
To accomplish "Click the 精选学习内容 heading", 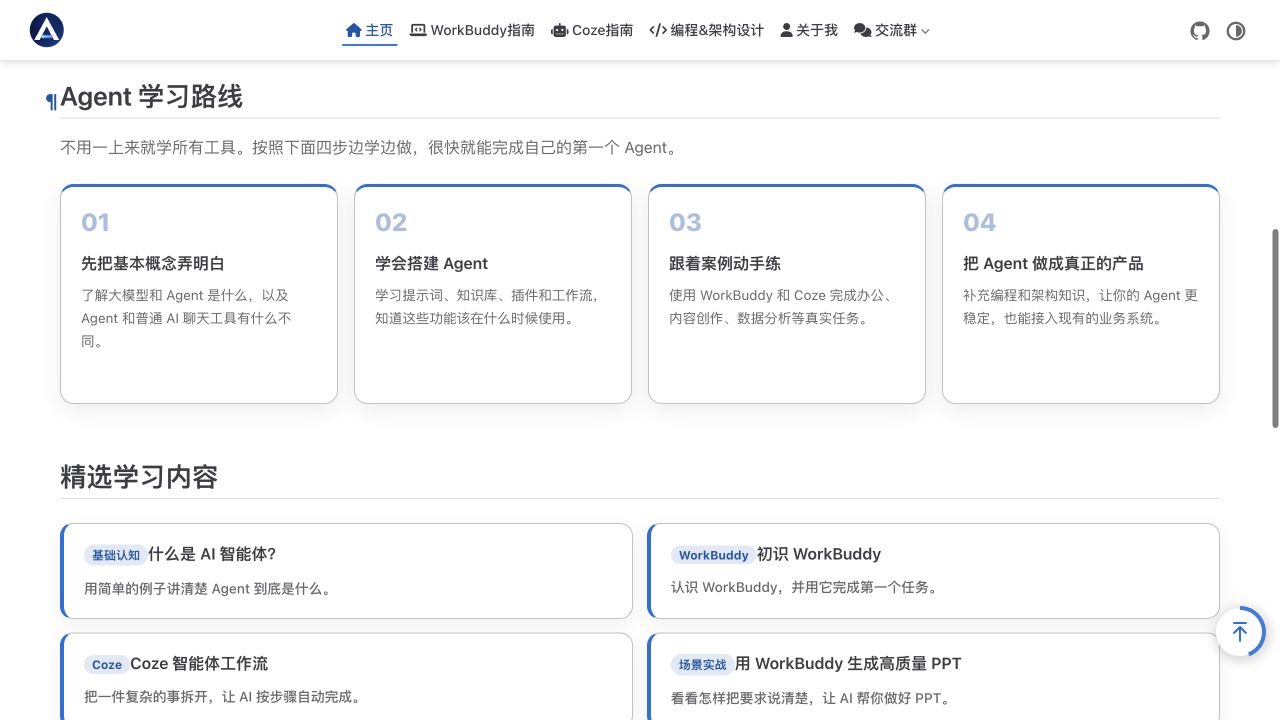I will 139,477.
